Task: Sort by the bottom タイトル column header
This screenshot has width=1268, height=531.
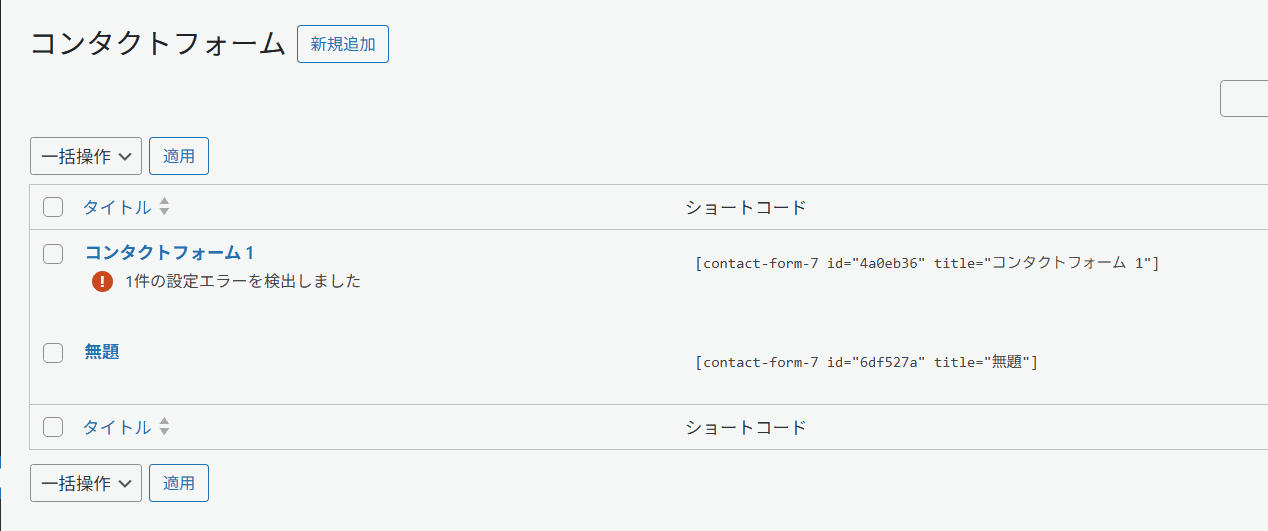Action: coord(117,427)
